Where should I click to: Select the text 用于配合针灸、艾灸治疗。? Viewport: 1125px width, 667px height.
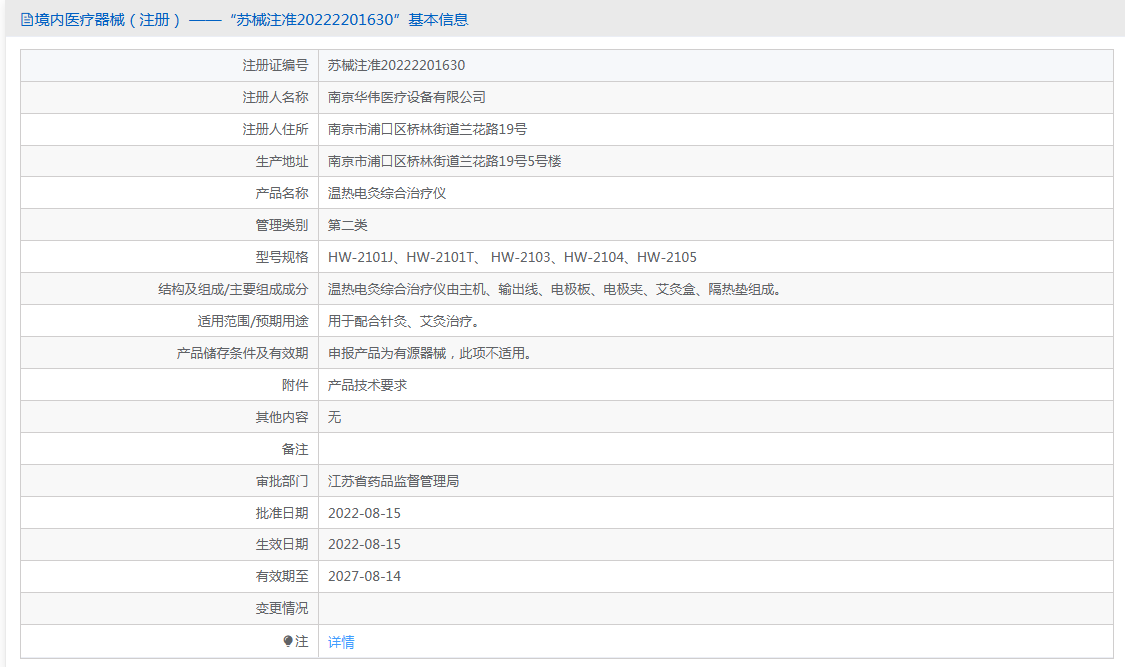click(x=403, y=321)
